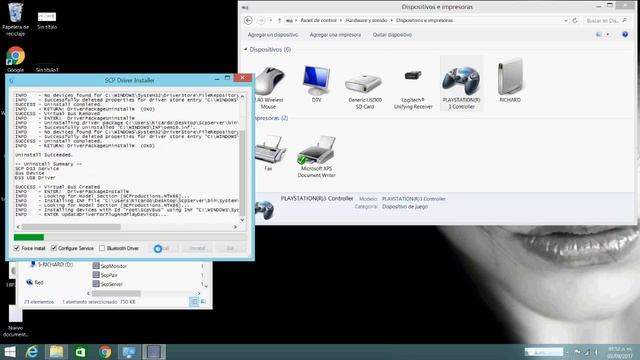Select the ScpServer file
Viewport: 640px width, 360px height.
(x=108, y=284)
